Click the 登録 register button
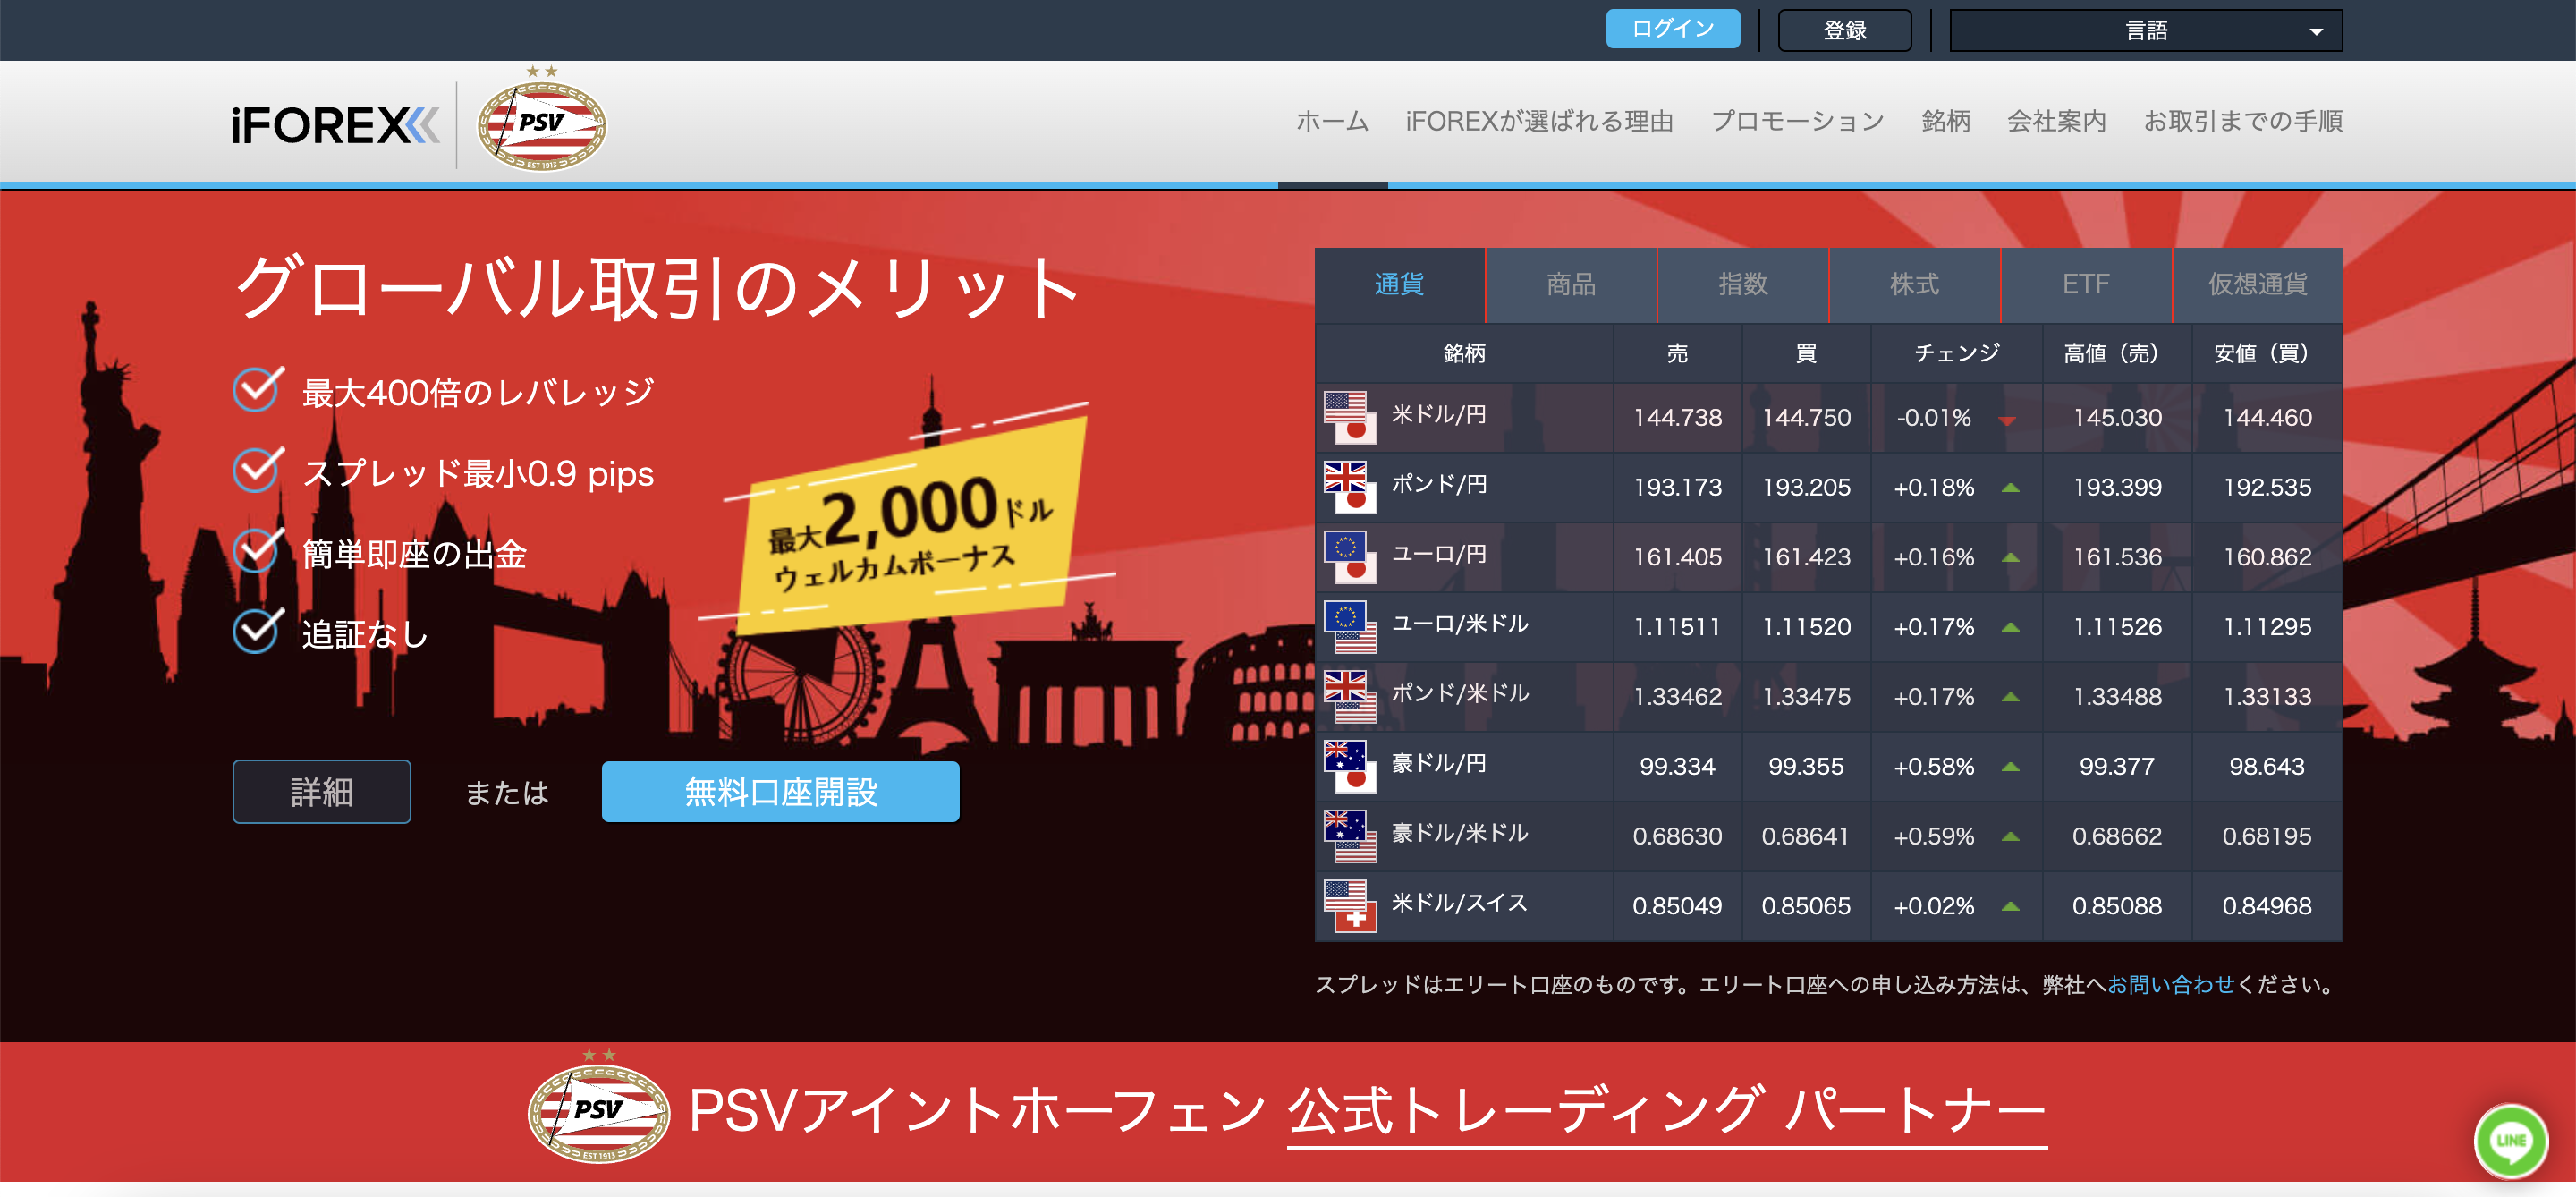Image resolution: width=2576 pixels, height=1197 pixels. (x=1845, y=30)
